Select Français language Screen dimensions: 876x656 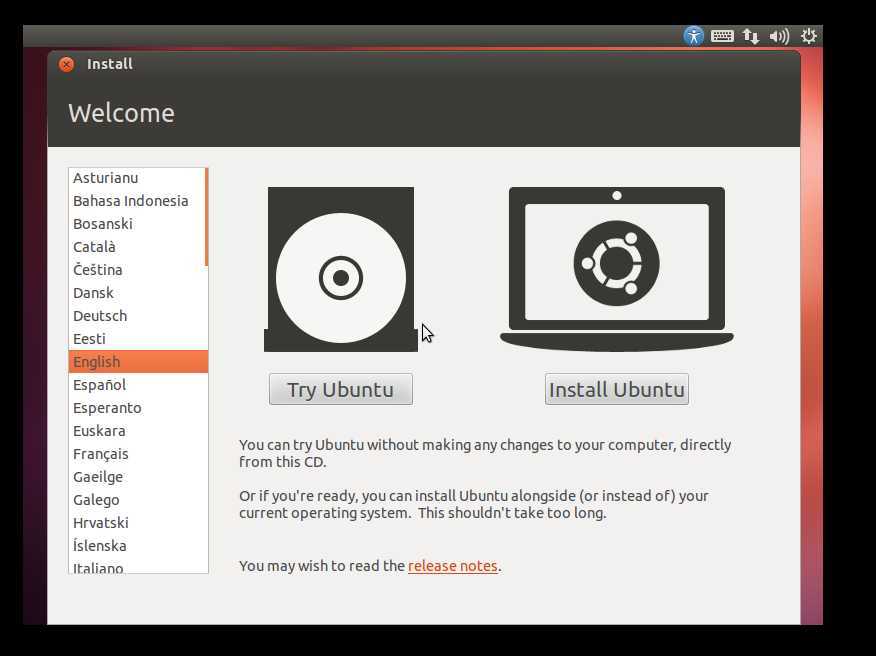(137, 454)
